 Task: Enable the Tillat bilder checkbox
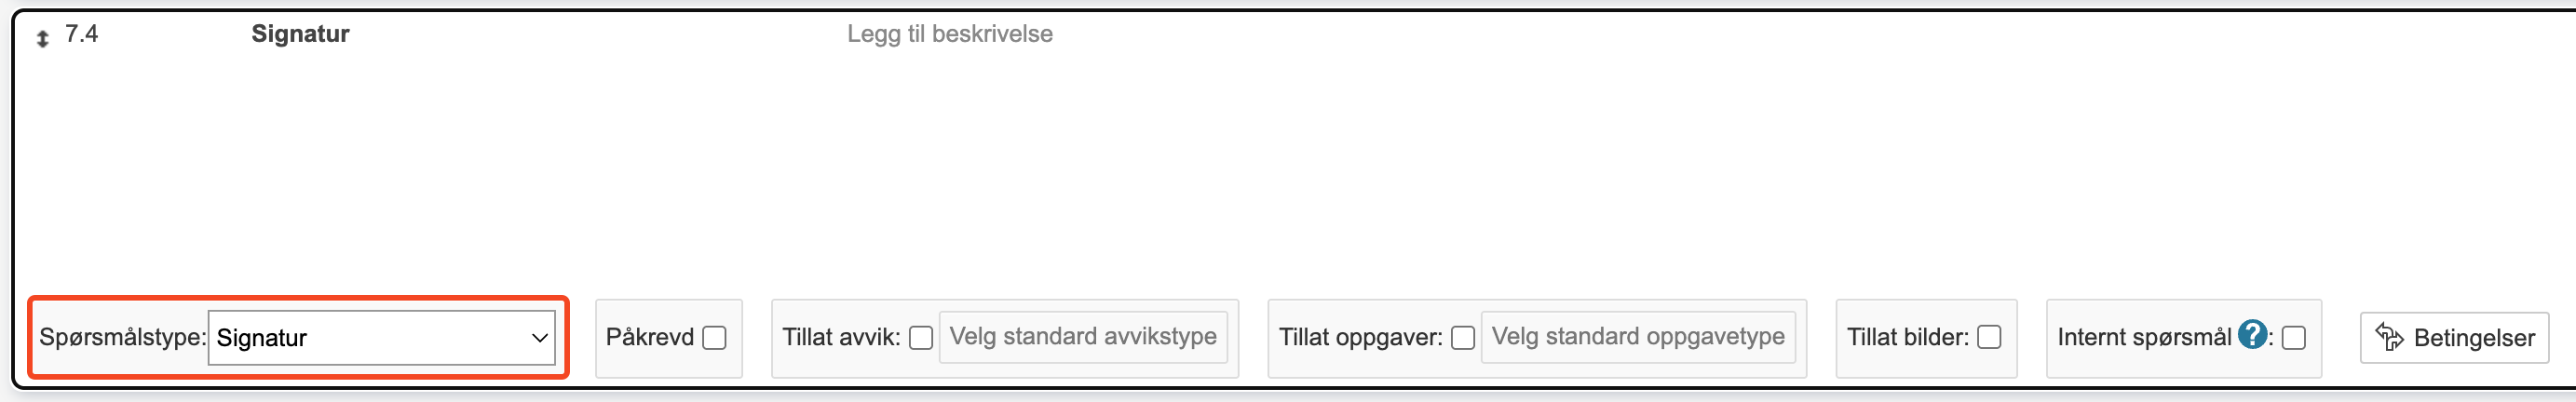pos(1990,338)
